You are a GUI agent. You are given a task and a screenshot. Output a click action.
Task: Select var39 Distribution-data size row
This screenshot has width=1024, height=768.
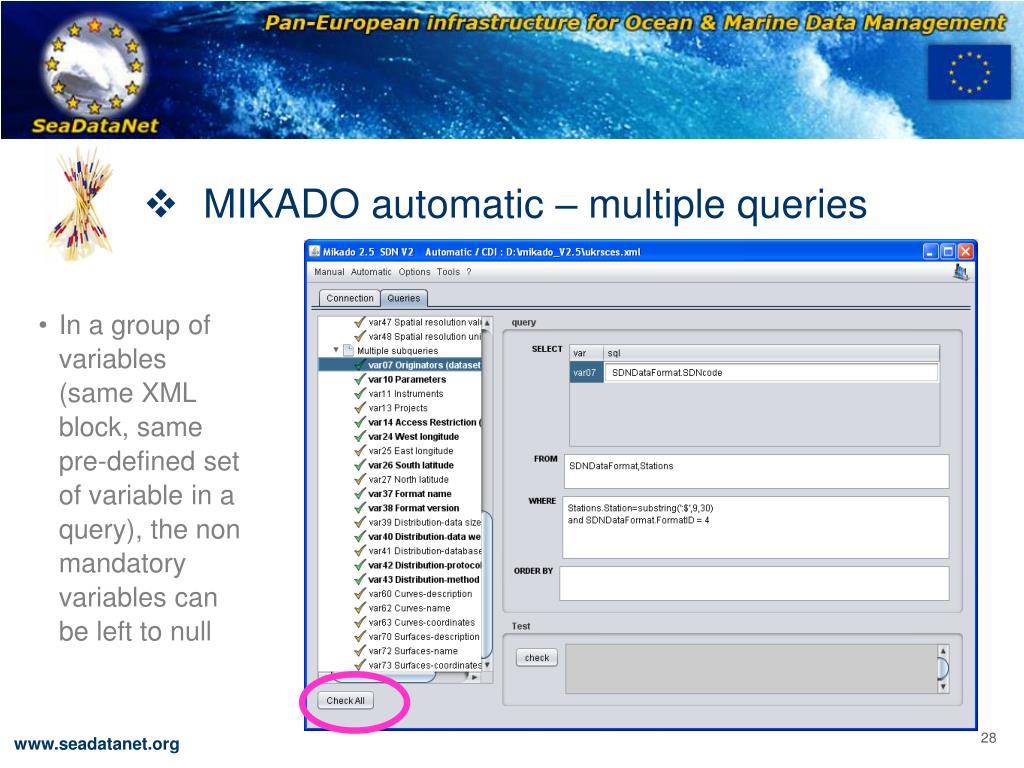point(417,522)
